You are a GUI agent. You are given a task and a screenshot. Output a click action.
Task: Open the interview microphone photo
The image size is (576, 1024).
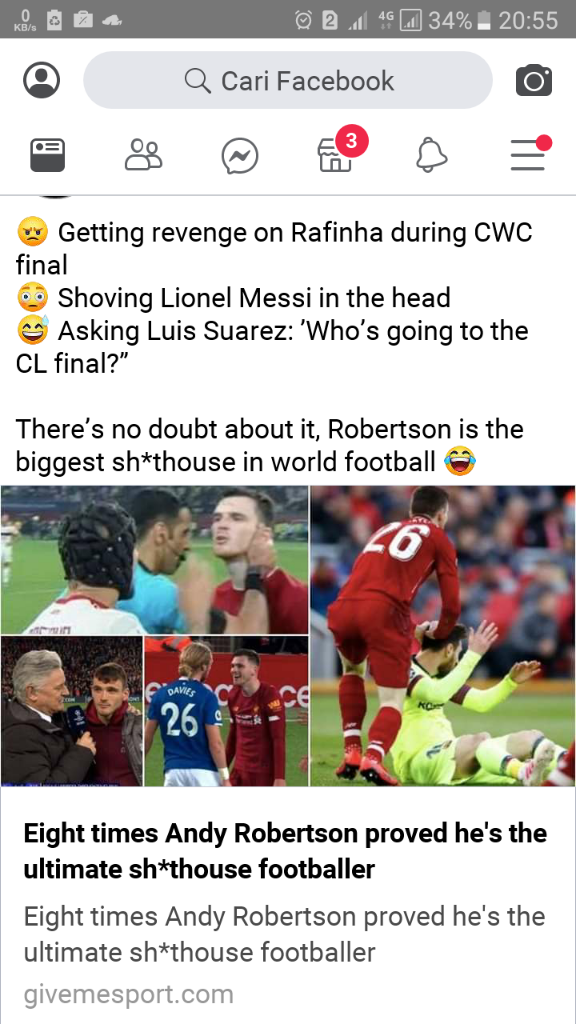[x=71, y=711]
